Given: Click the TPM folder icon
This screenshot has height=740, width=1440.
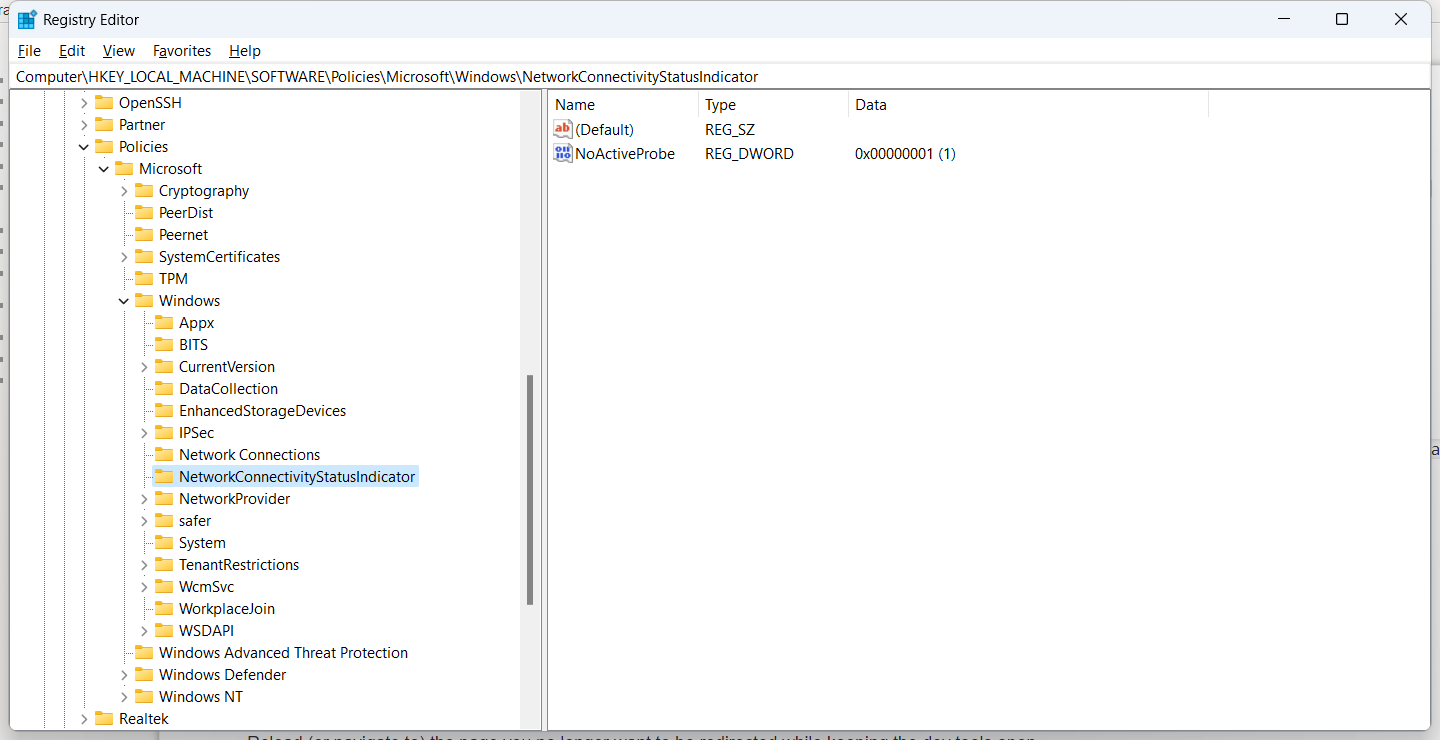Looking at the screenshot, I should (145, 278).
